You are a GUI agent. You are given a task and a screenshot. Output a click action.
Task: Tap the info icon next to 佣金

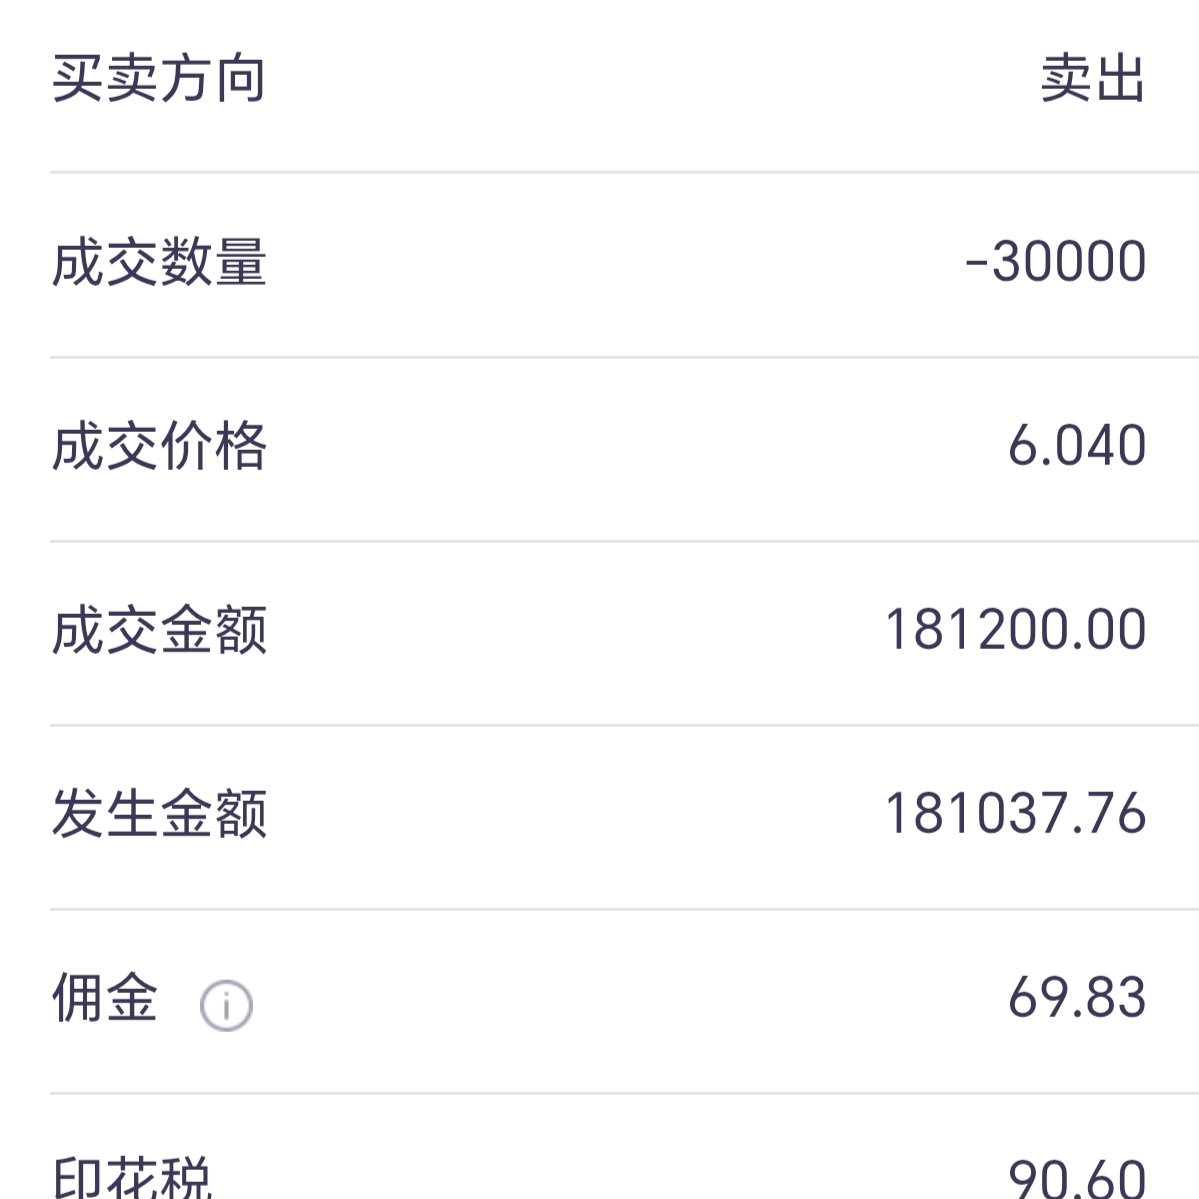(226, 1006)
